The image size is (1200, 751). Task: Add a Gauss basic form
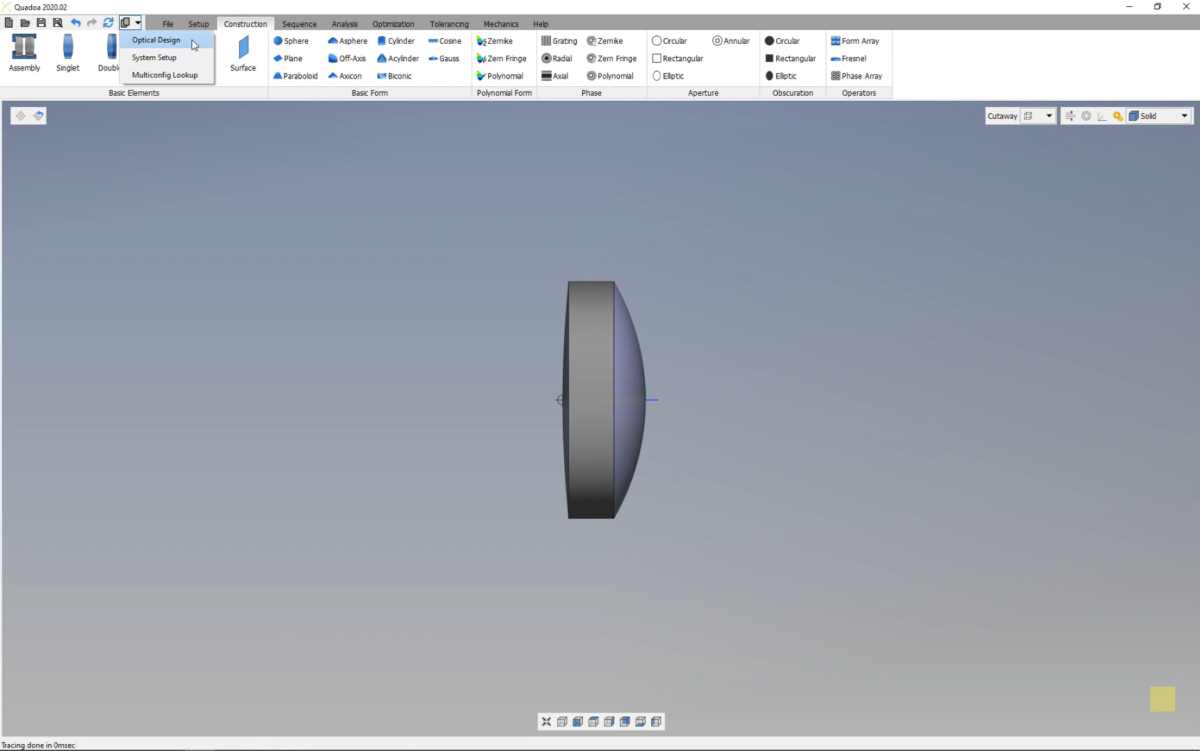tap(444, 59)
